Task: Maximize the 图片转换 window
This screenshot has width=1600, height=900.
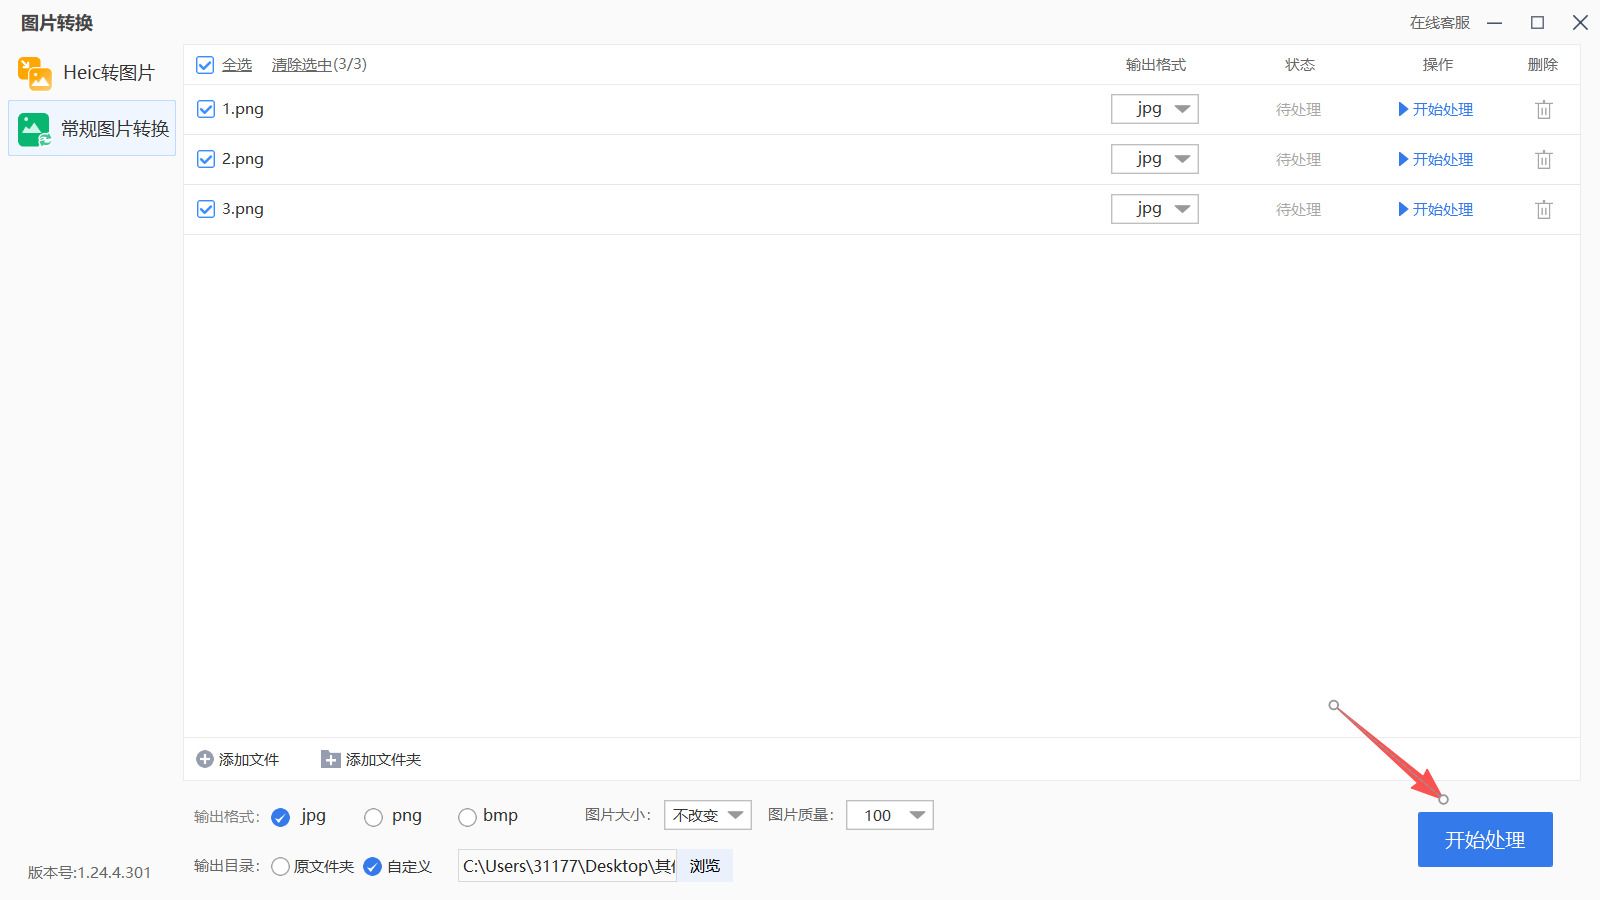Action: click(1538, 23)
